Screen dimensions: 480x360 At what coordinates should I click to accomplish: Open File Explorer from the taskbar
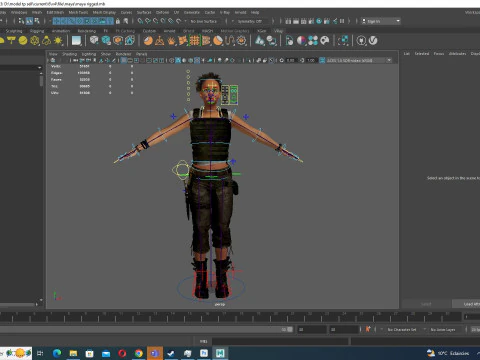coord(73,353)
